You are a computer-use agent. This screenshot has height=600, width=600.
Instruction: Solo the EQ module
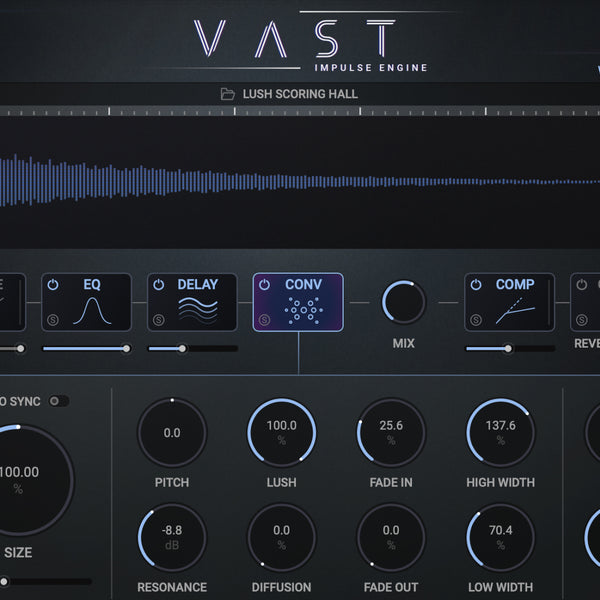click(53, 320)
